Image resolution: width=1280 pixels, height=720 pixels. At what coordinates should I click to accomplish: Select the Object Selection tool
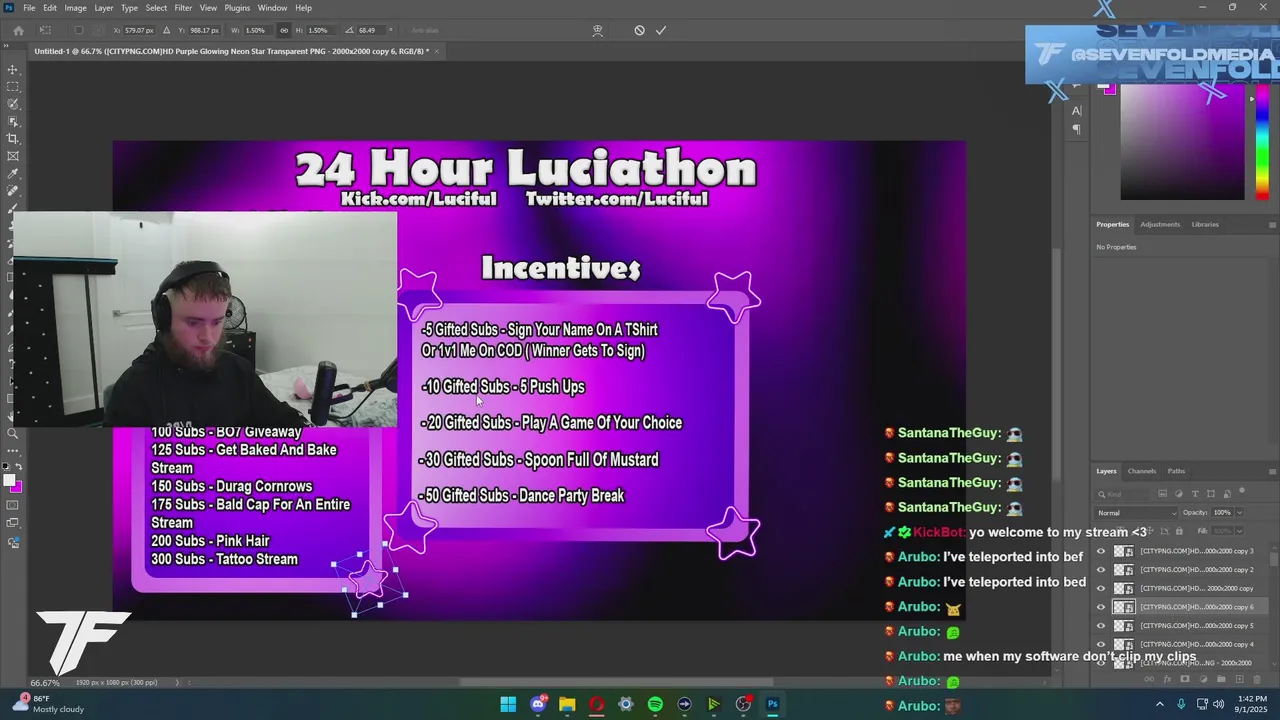[x=13, y=121]
